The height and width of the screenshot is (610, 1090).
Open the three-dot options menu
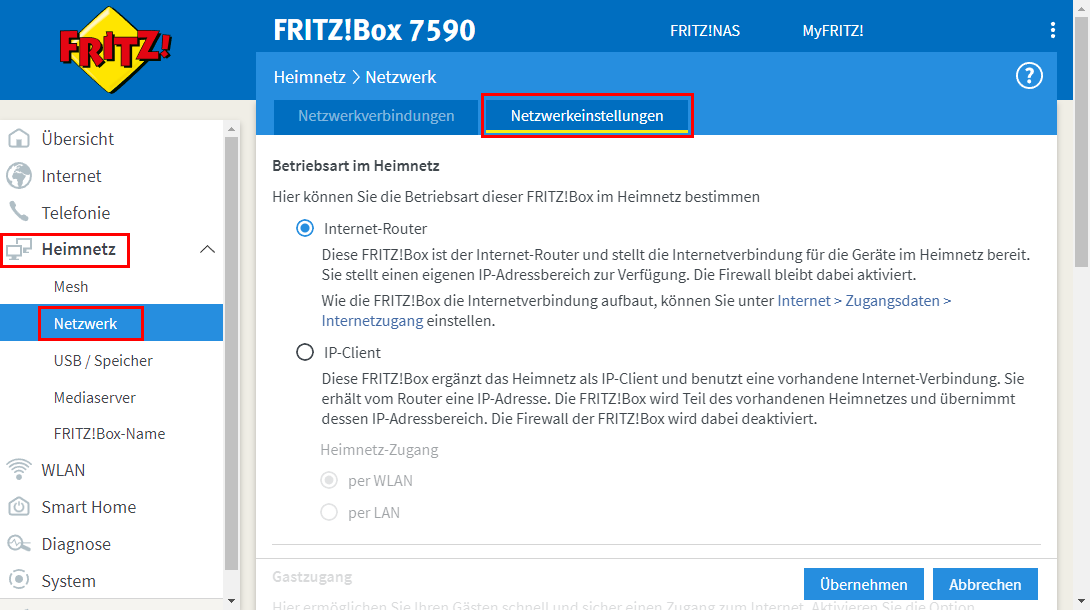tap(1052, 30)
